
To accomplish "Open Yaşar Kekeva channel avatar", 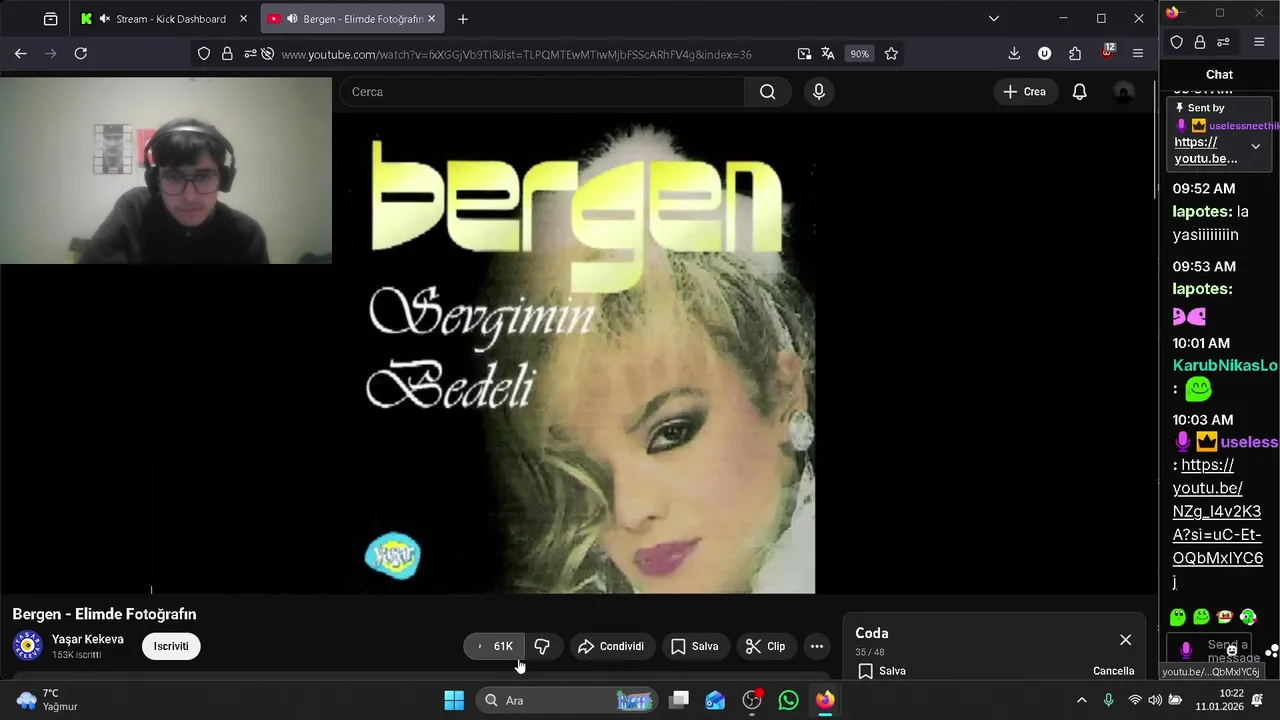I will click(28, 646).
